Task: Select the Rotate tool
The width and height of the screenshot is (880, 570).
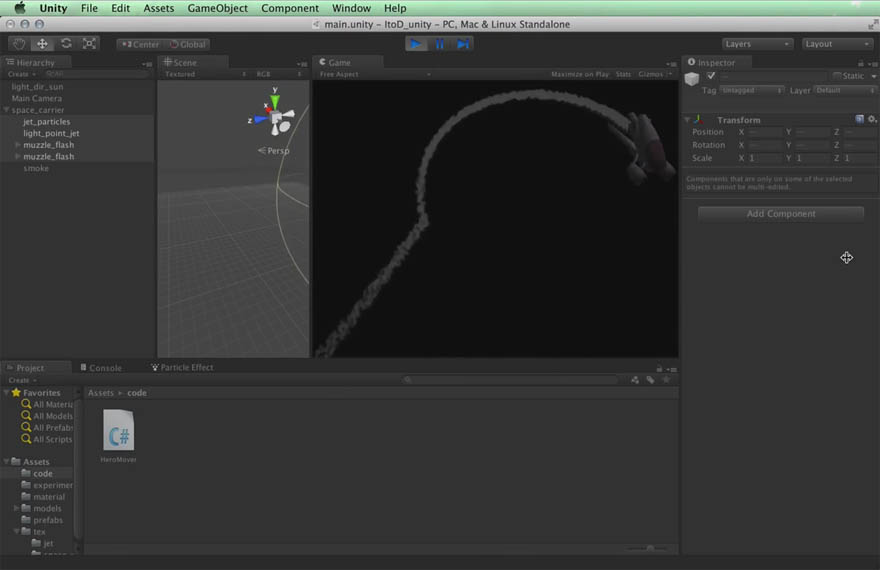Action: coord(66,44)
